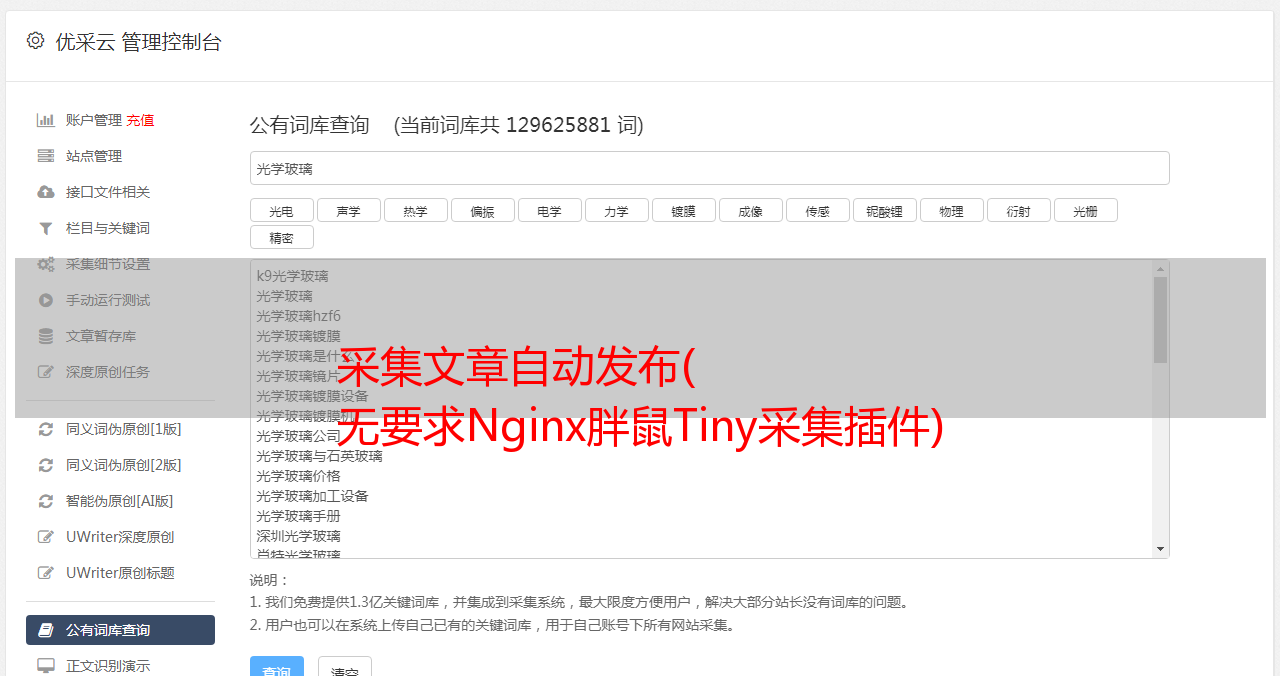The image size is (1280, 676).
Task: Click the 清空 button
Action: point(345,668)
